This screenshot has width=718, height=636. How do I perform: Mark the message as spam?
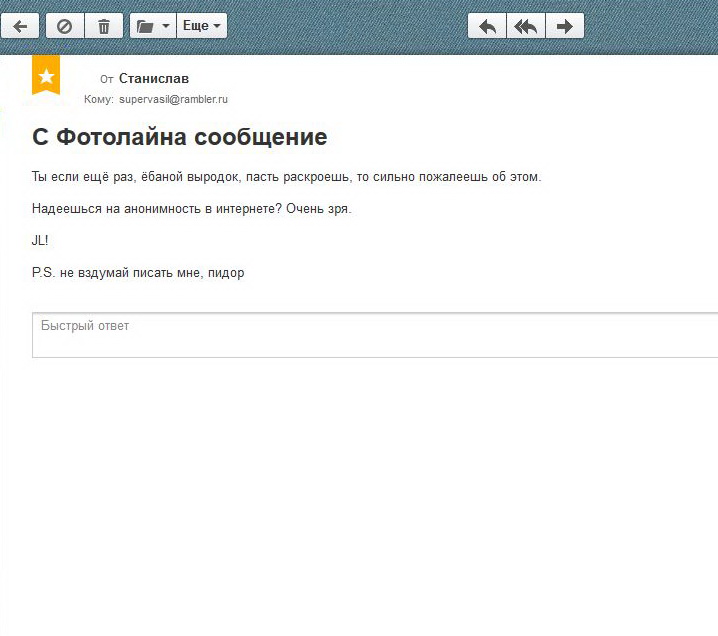click(65, 26)
